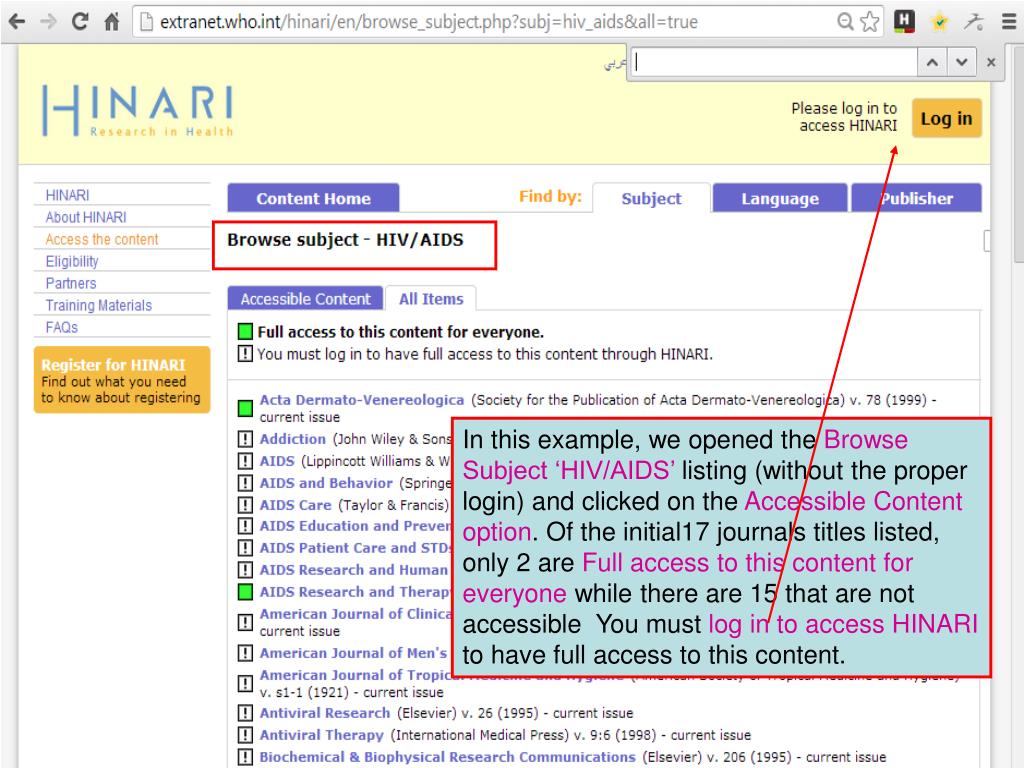Viewport: 1024px width, 768px height.
Task: Jump to next find result arrow
Action: (961, 63)
